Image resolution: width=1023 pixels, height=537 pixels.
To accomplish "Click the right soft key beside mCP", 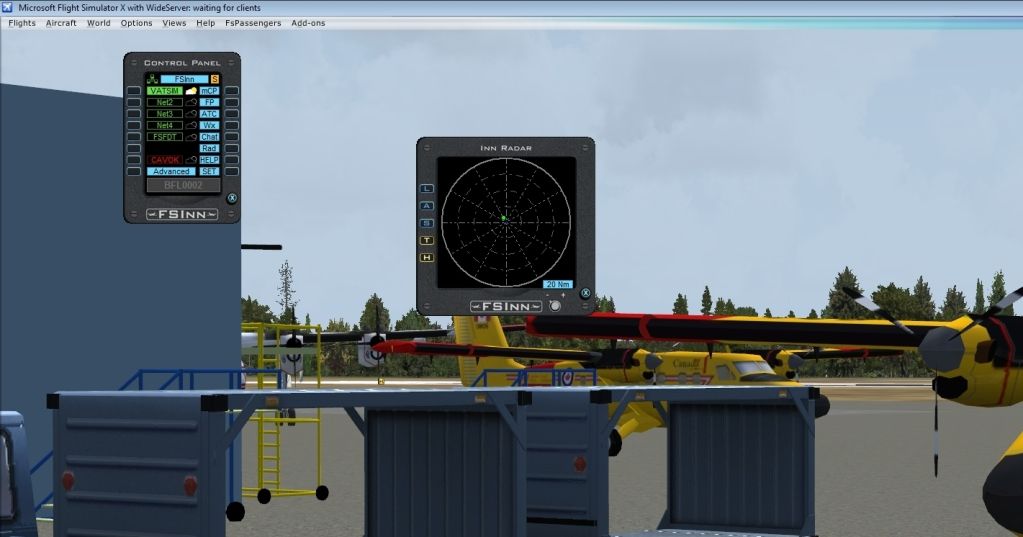I will point(232,91).
